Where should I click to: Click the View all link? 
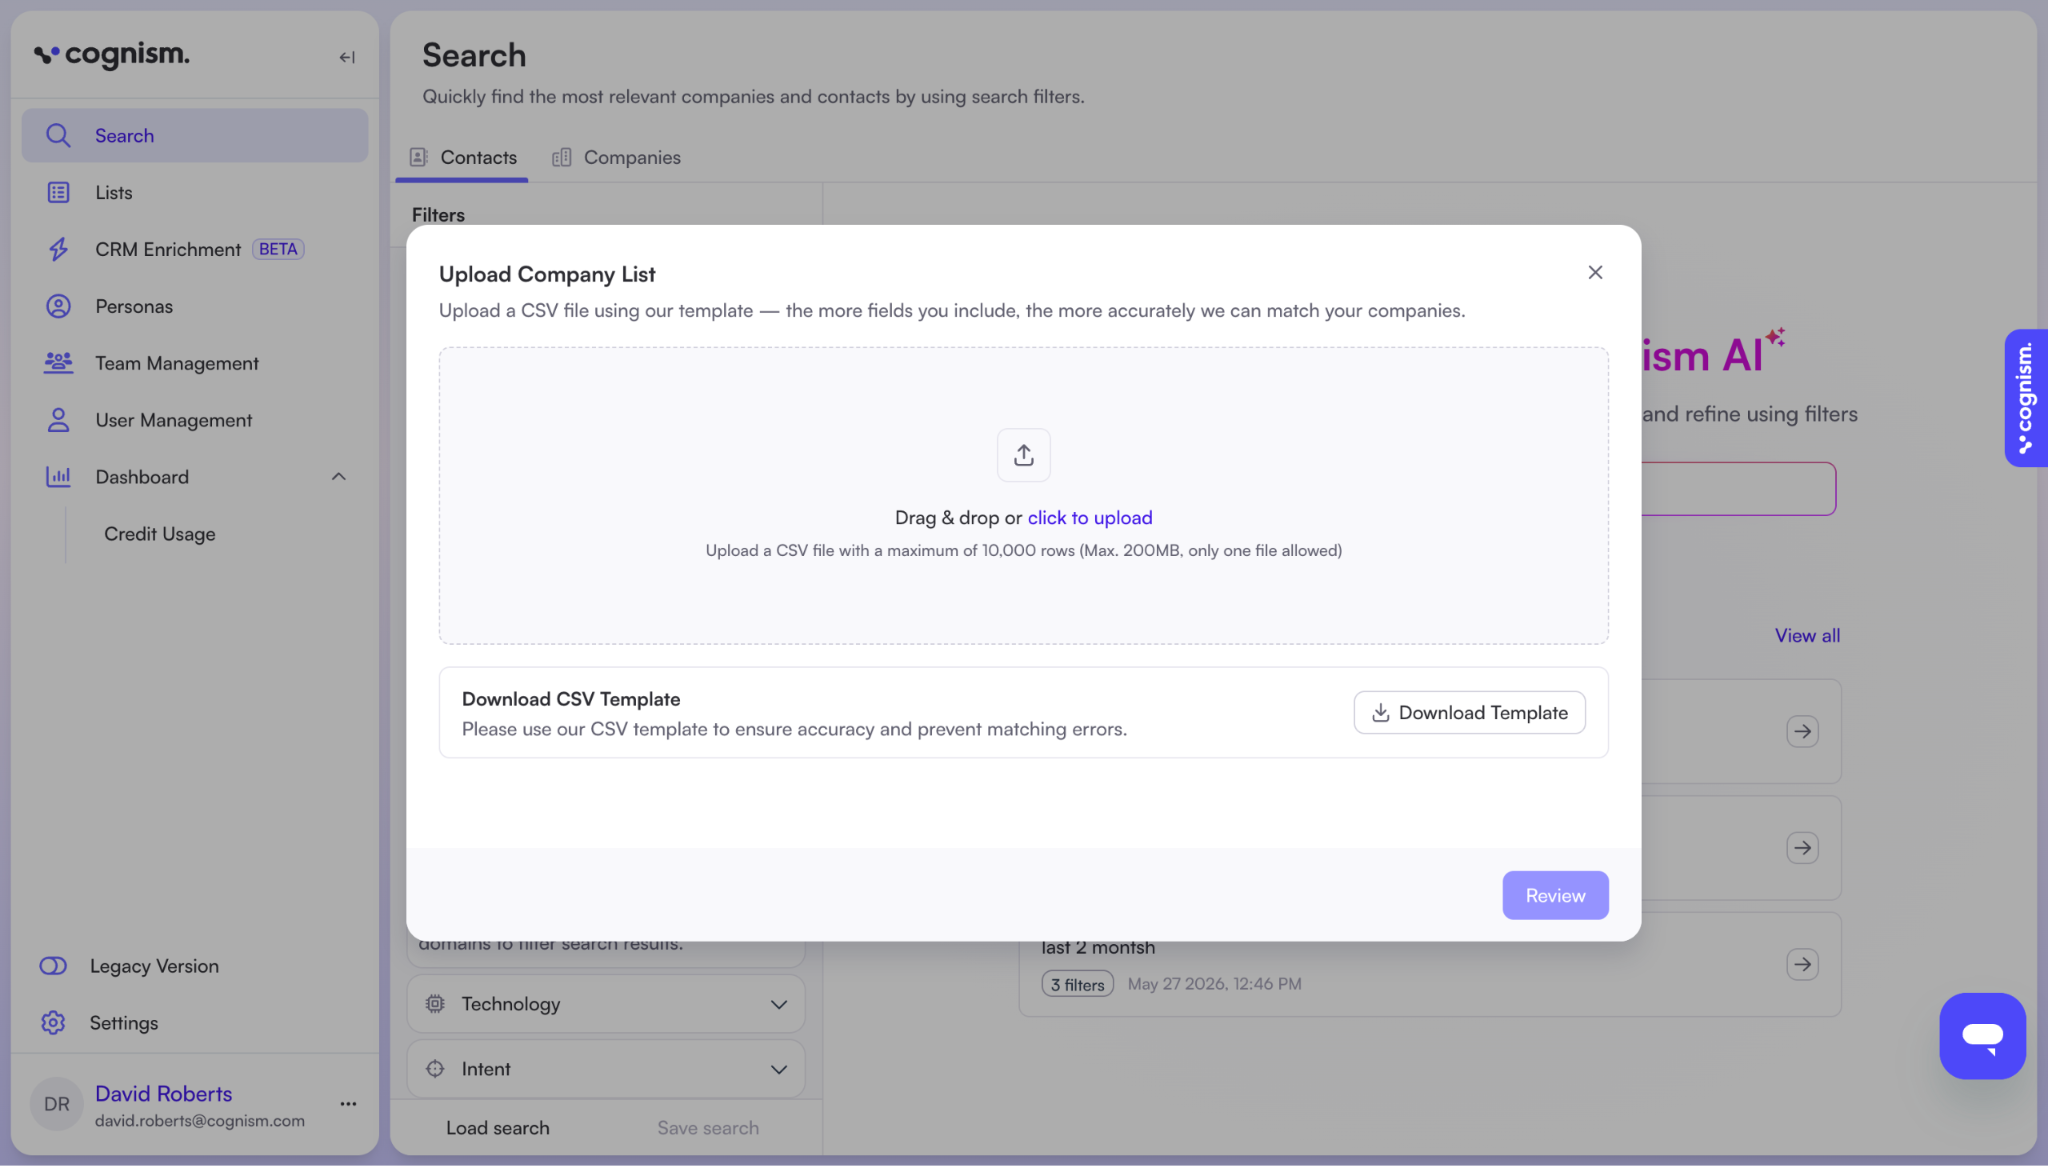coord(1807,635)
